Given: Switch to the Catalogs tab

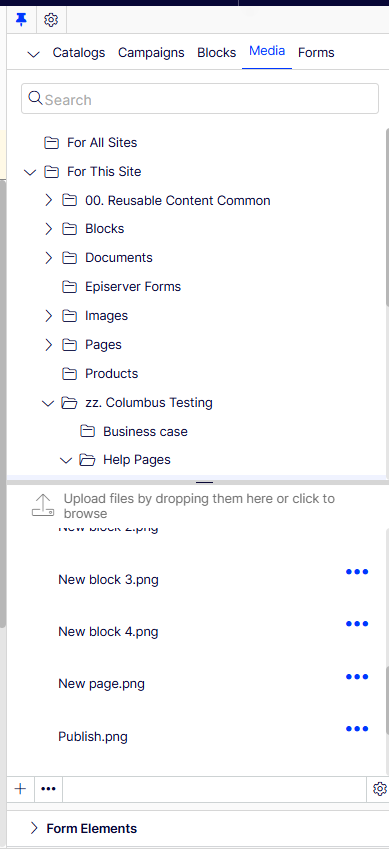Looking at the screenshot, I should coord(79,53).
